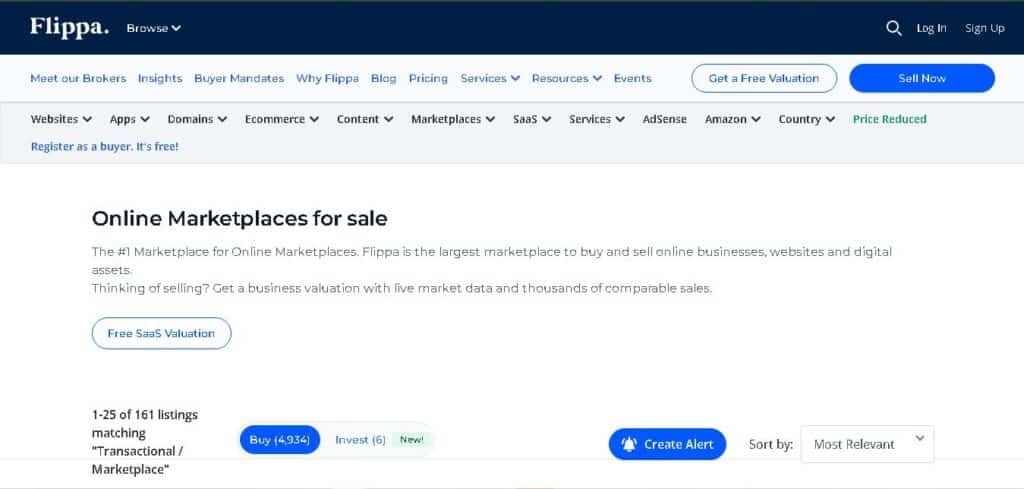1024x489 pixels.
Task: Click the bell icon in Create Alert
Action: click(629, 445)
